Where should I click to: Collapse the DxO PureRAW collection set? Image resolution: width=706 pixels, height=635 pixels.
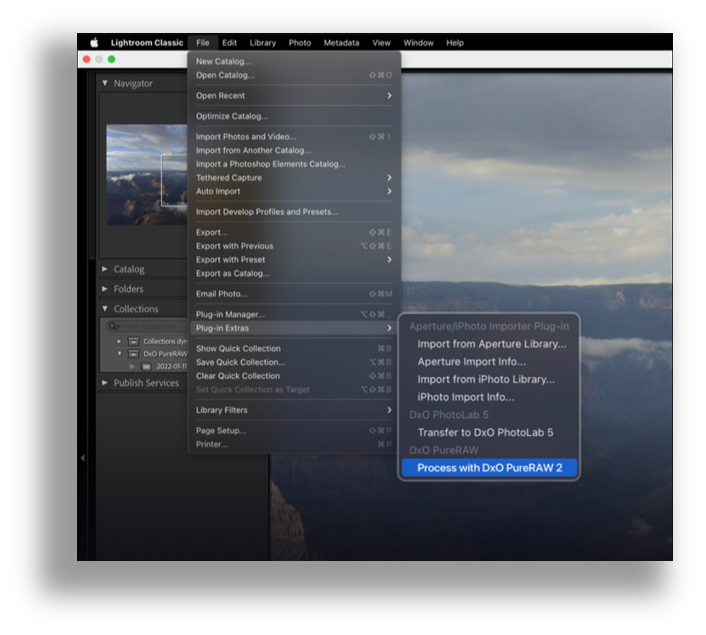(x=119, y=354)
